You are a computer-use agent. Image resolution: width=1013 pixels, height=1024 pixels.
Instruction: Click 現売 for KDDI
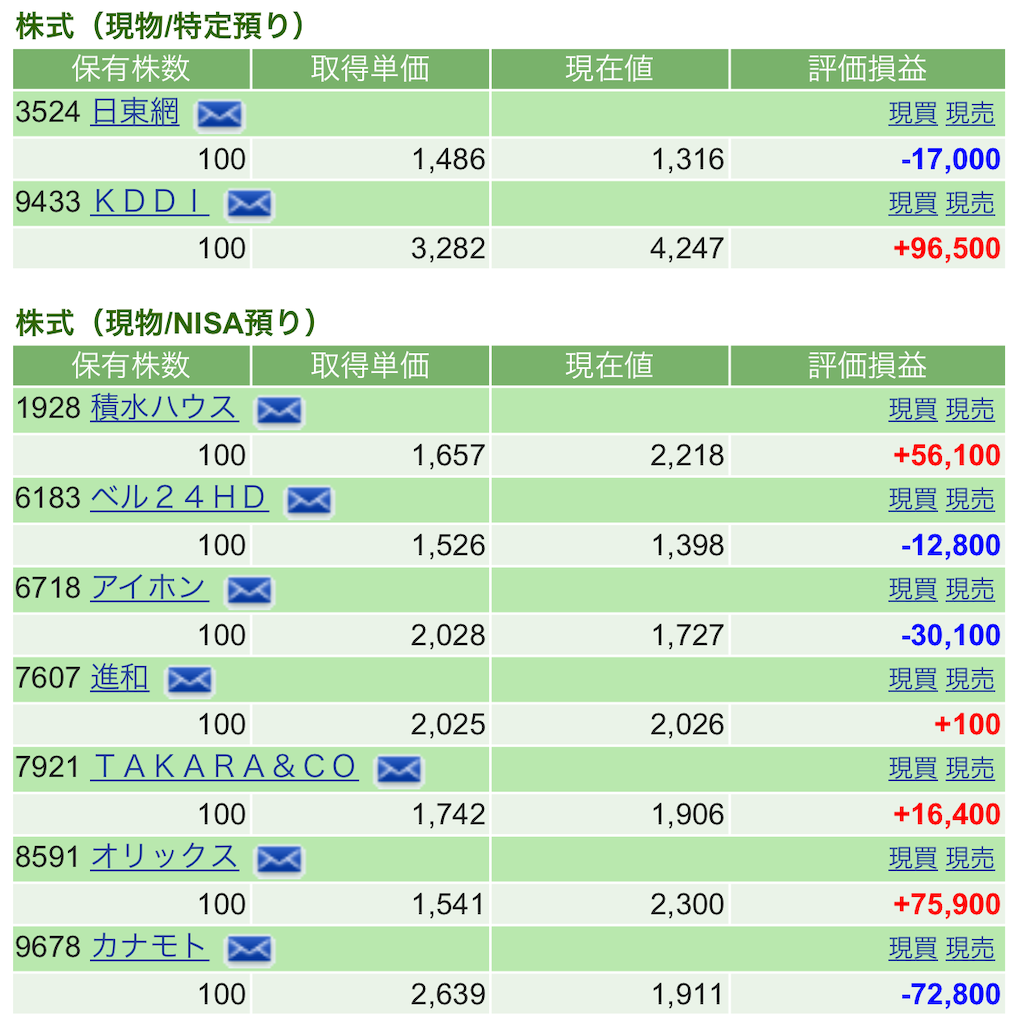point(971,204)
